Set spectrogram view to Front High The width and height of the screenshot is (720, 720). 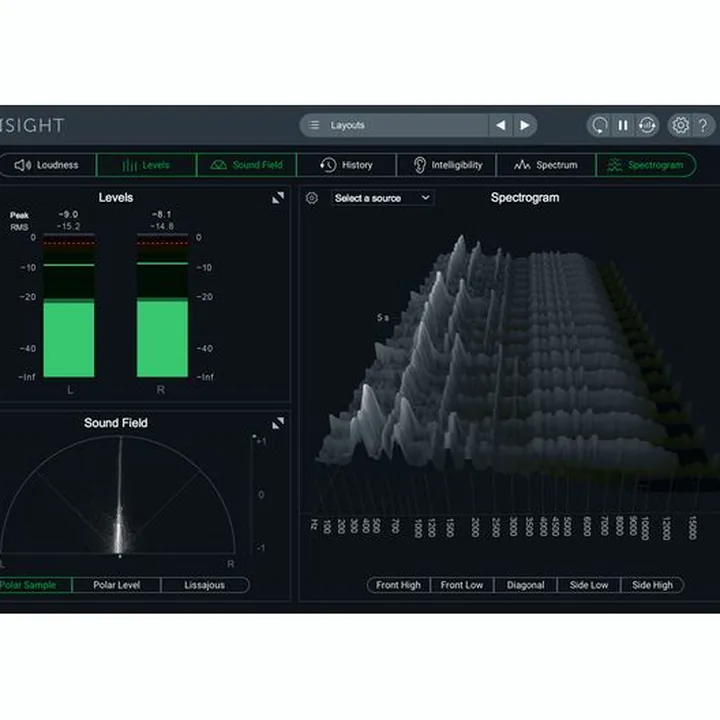click(399, 585)
